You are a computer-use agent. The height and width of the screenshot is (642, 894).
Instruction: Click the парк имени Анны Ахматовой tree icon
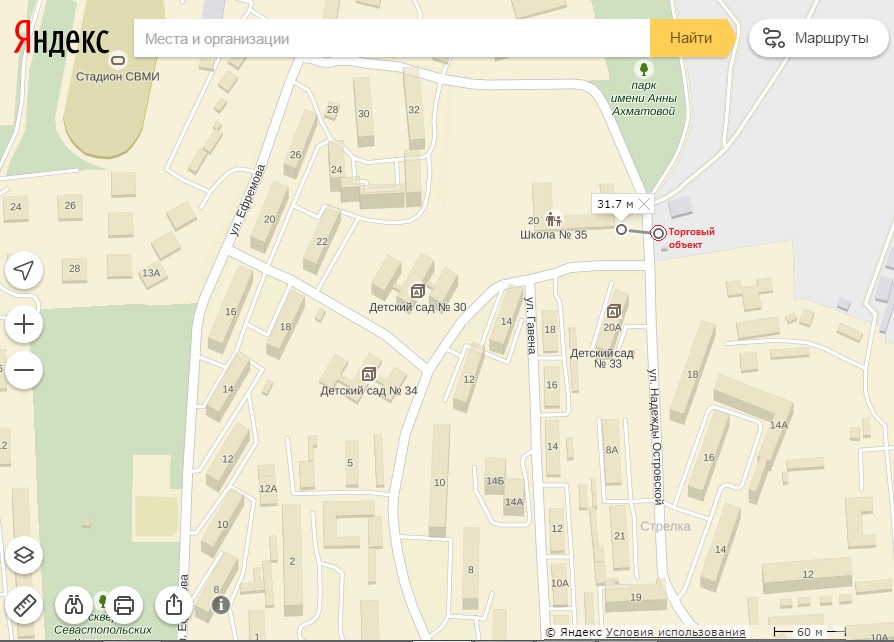pyautogui.click(x=644, y=70)
